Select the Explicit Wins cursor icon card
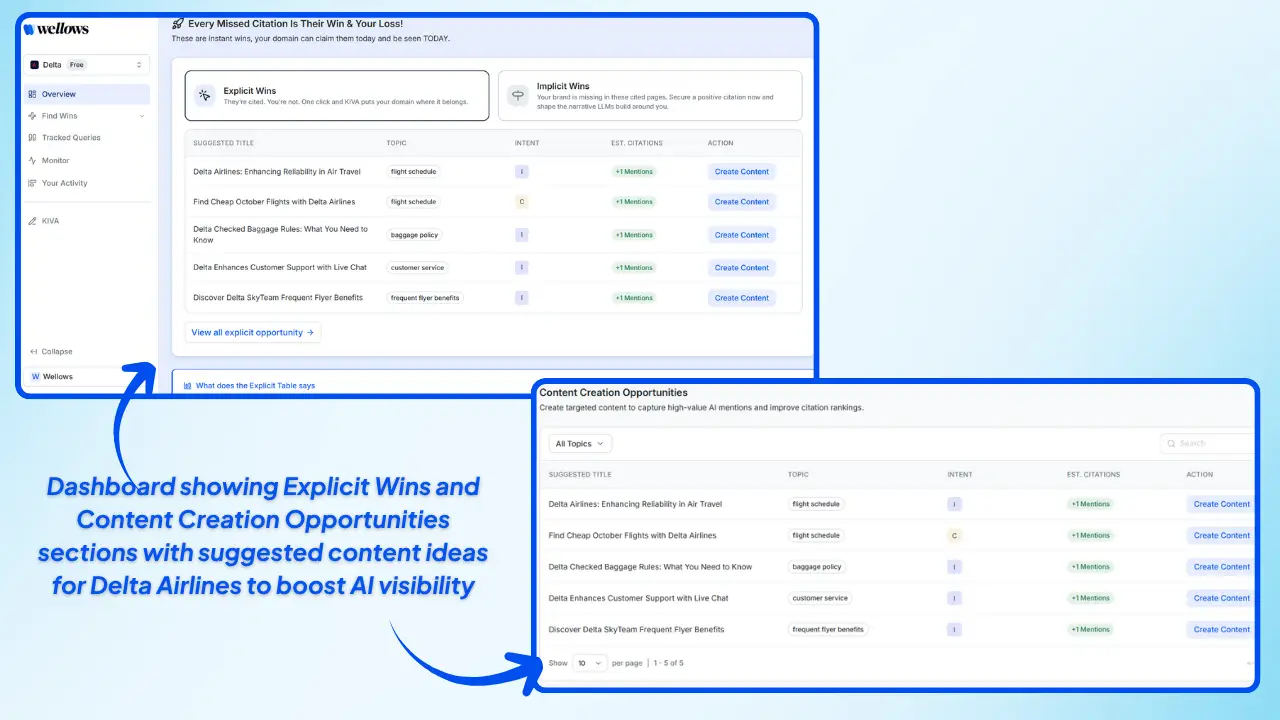Image resolution: width=1280 pixels, height=720 pixels. [204, 95]
